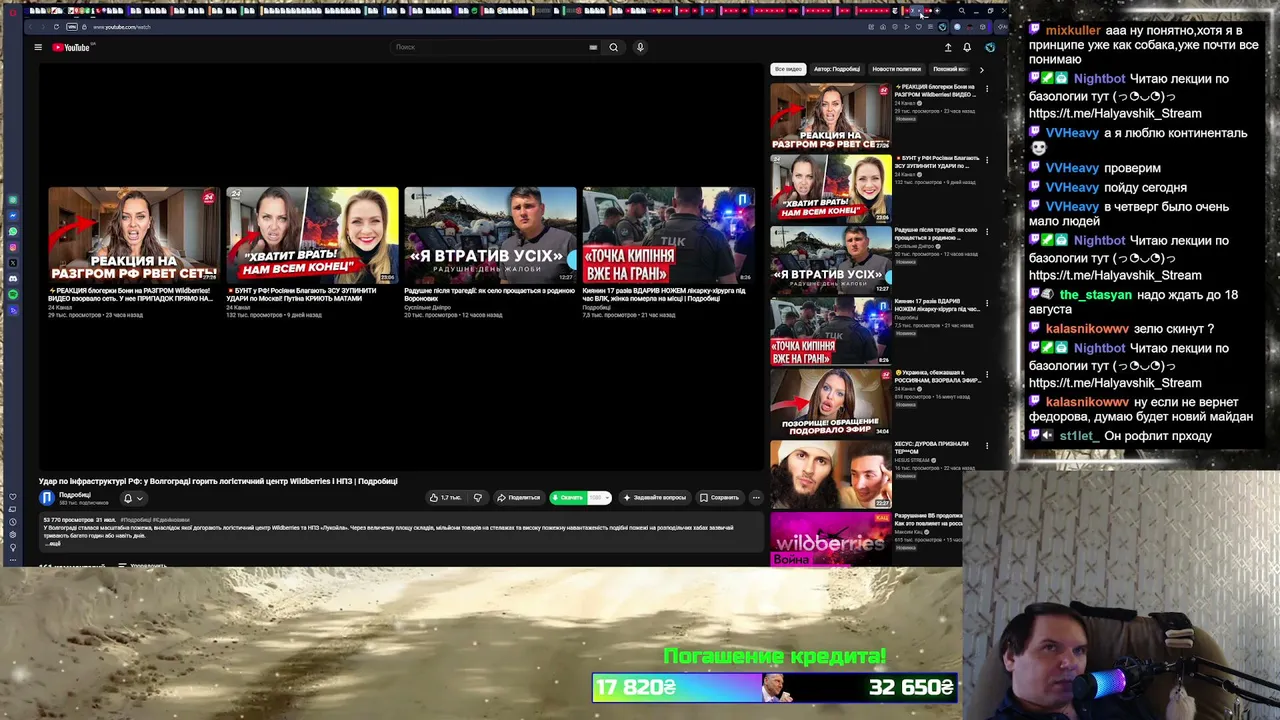Image resolution: width=1280 pixels, height=720 pixels.
Task: Open options for Киянин 17 разів sidebar video
Action: pyautogui.click(x=987, y=303)
